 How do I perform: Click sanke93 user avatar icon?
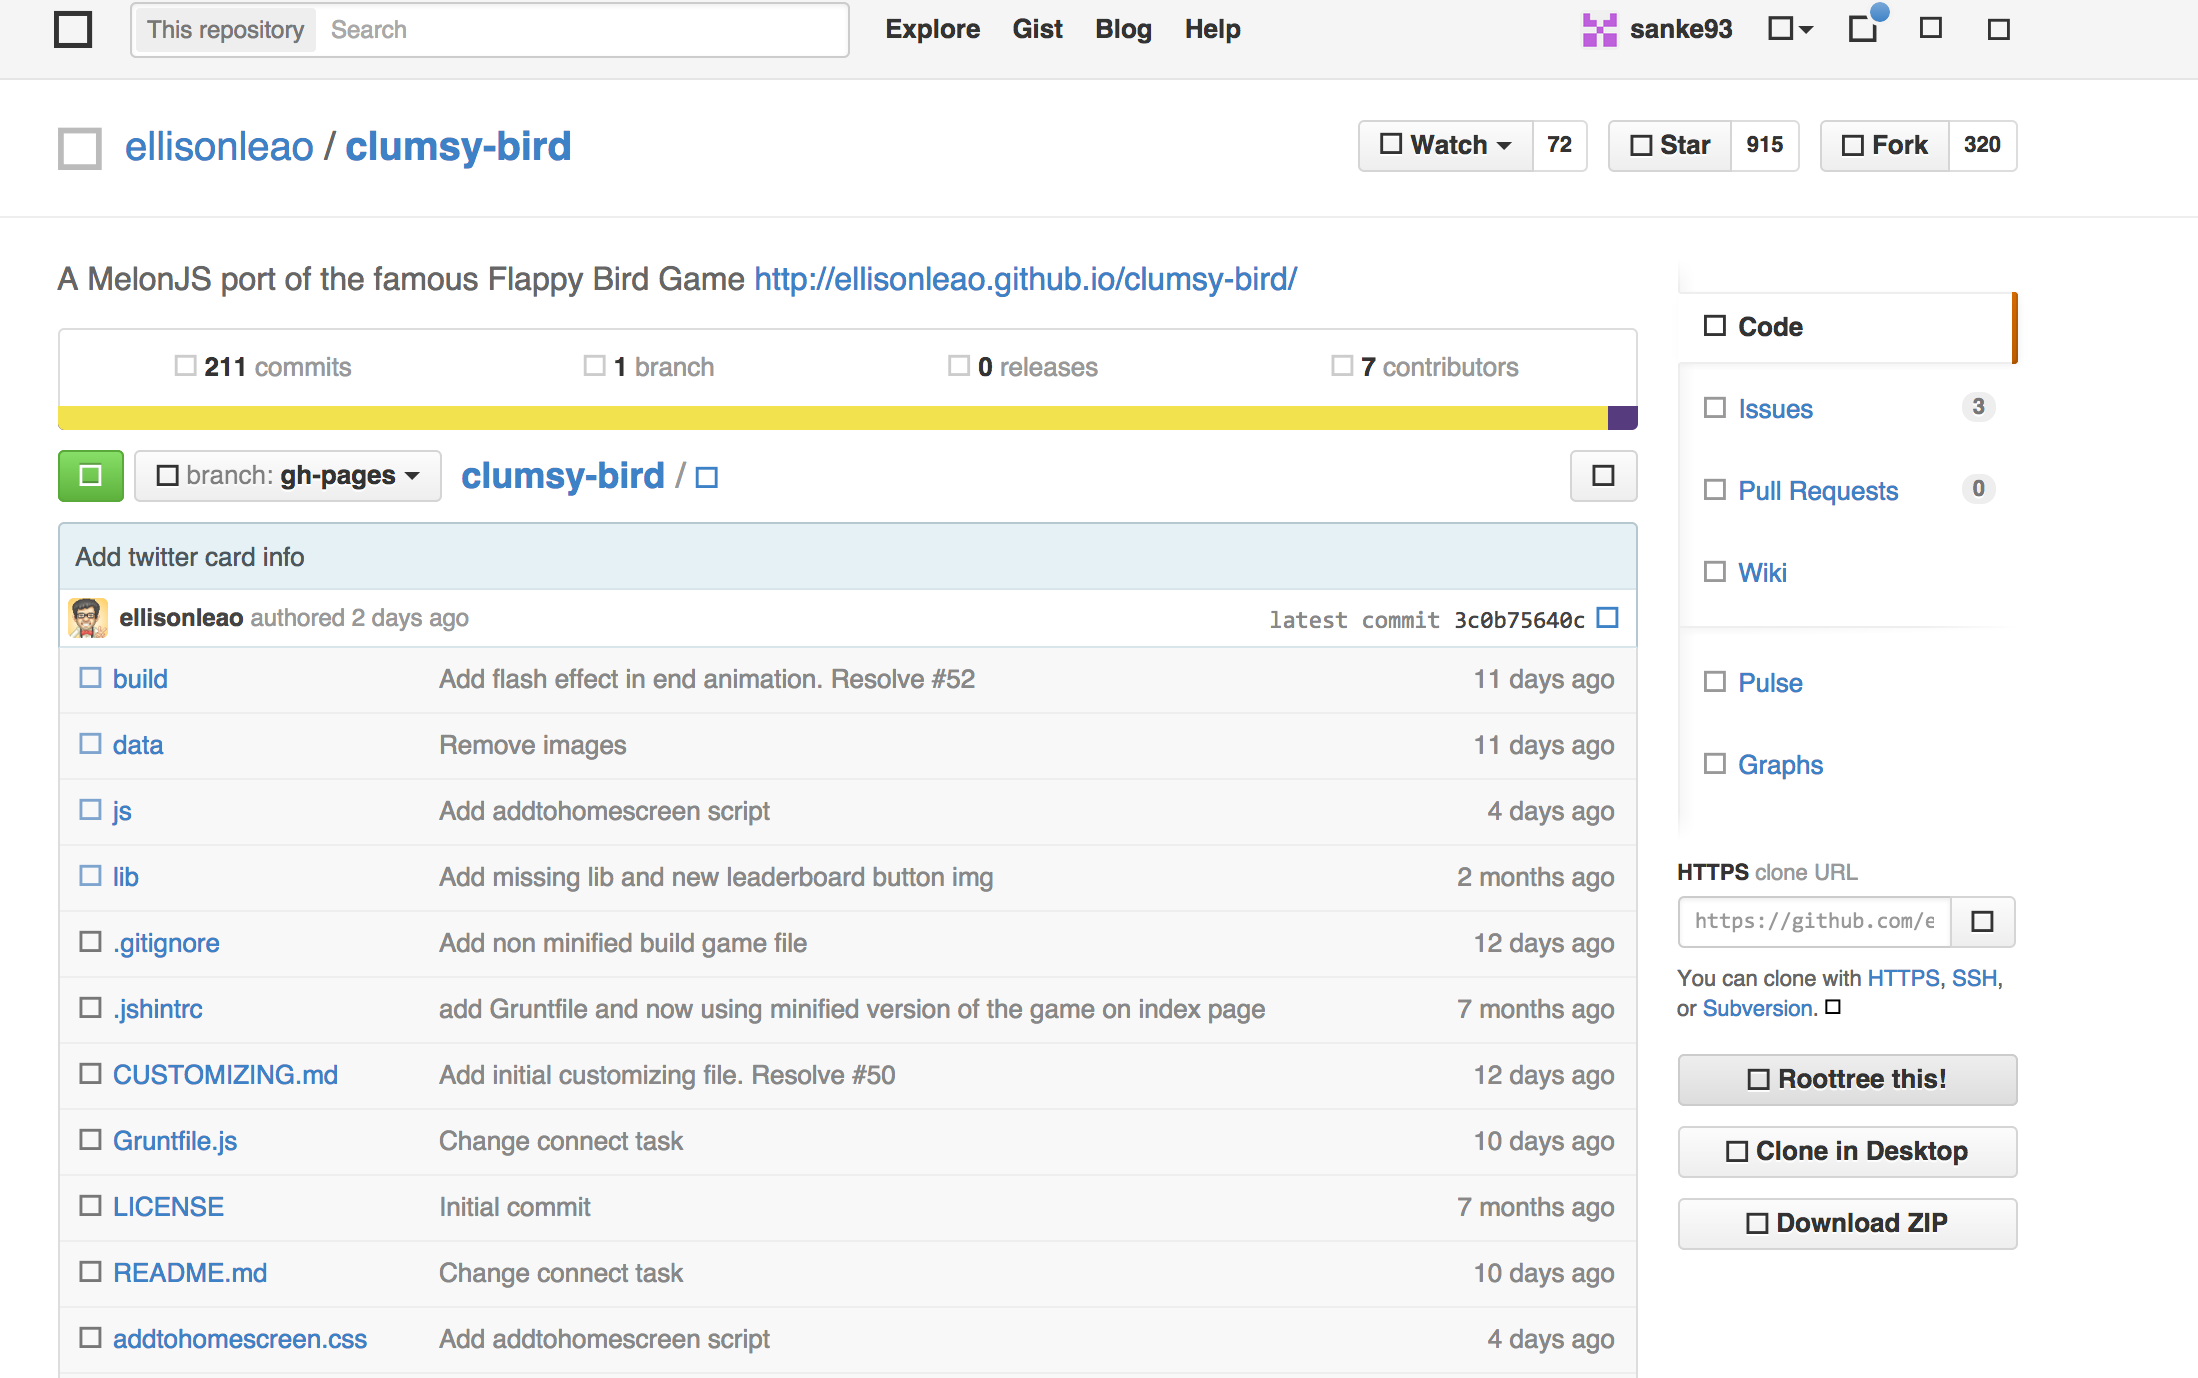[1599, 30]
